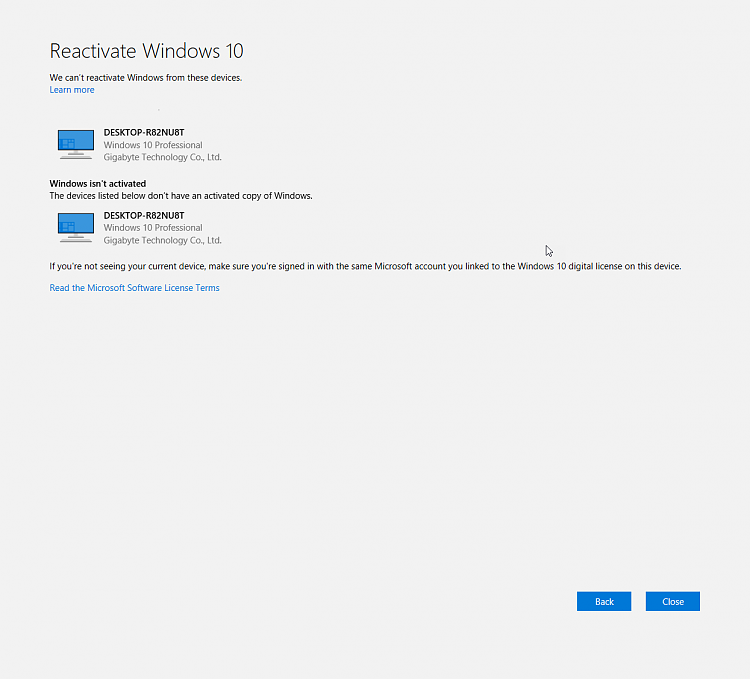Click the Back button

(x=604, y=602)
